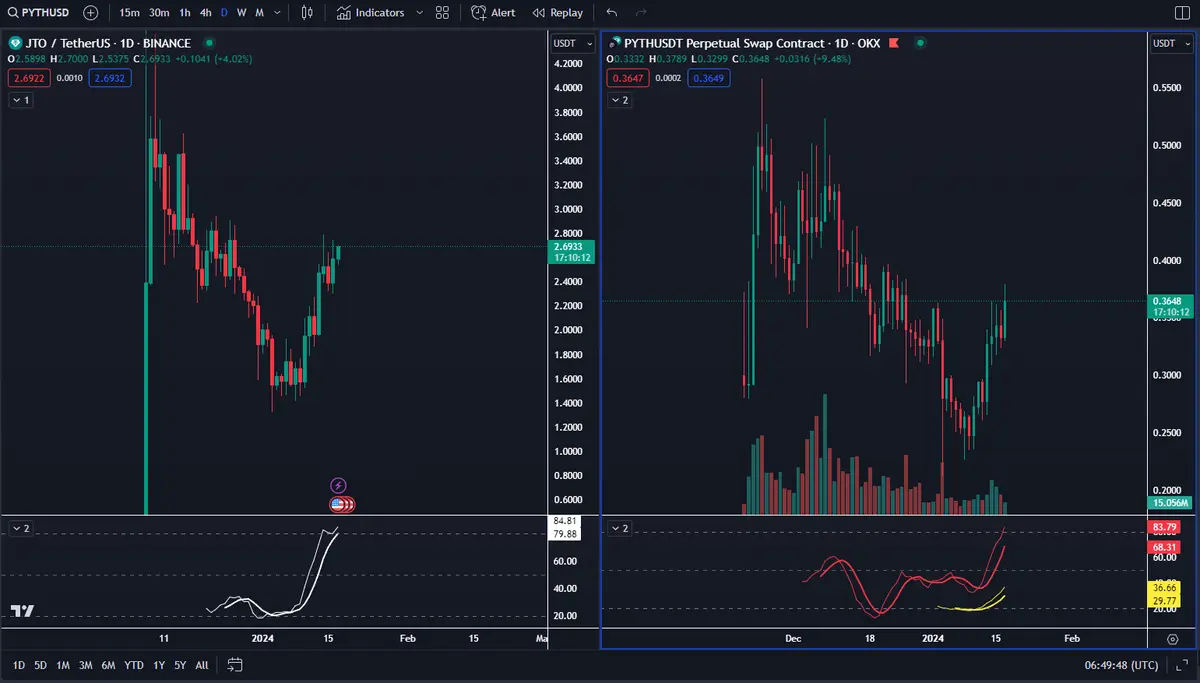Collapse the PYTHUSDT chart indicator legend 2
The width and height of the screenshot is (1200, 683).
click(621, 100)
